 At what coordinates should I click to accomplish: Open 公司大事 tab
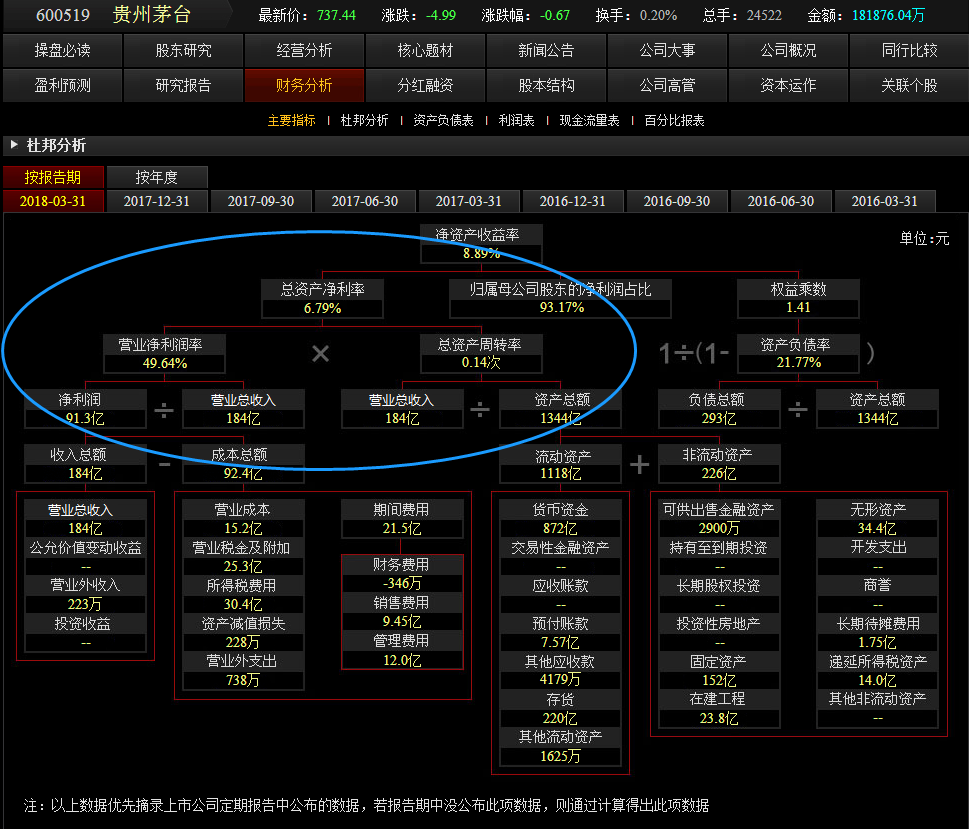[x=667, y=50]
